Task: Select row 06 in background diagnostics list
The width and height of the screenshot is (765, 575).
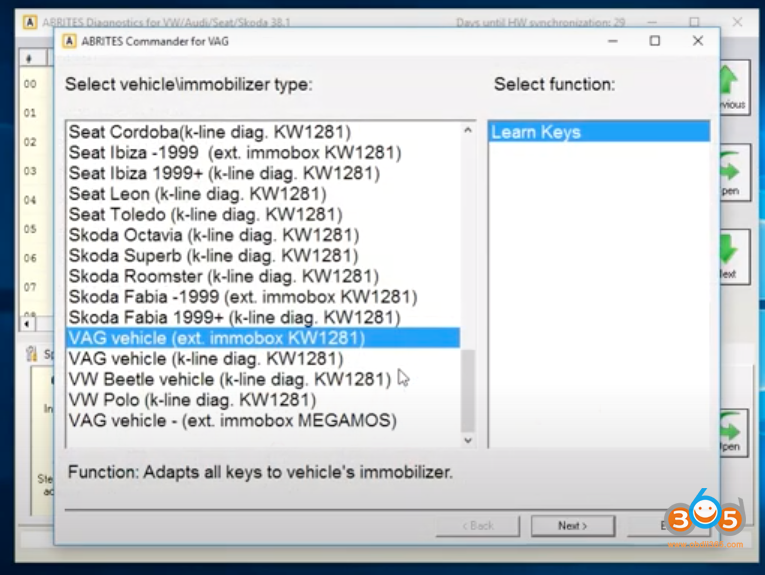Action: pyautogui.click(x=30, y=258)
